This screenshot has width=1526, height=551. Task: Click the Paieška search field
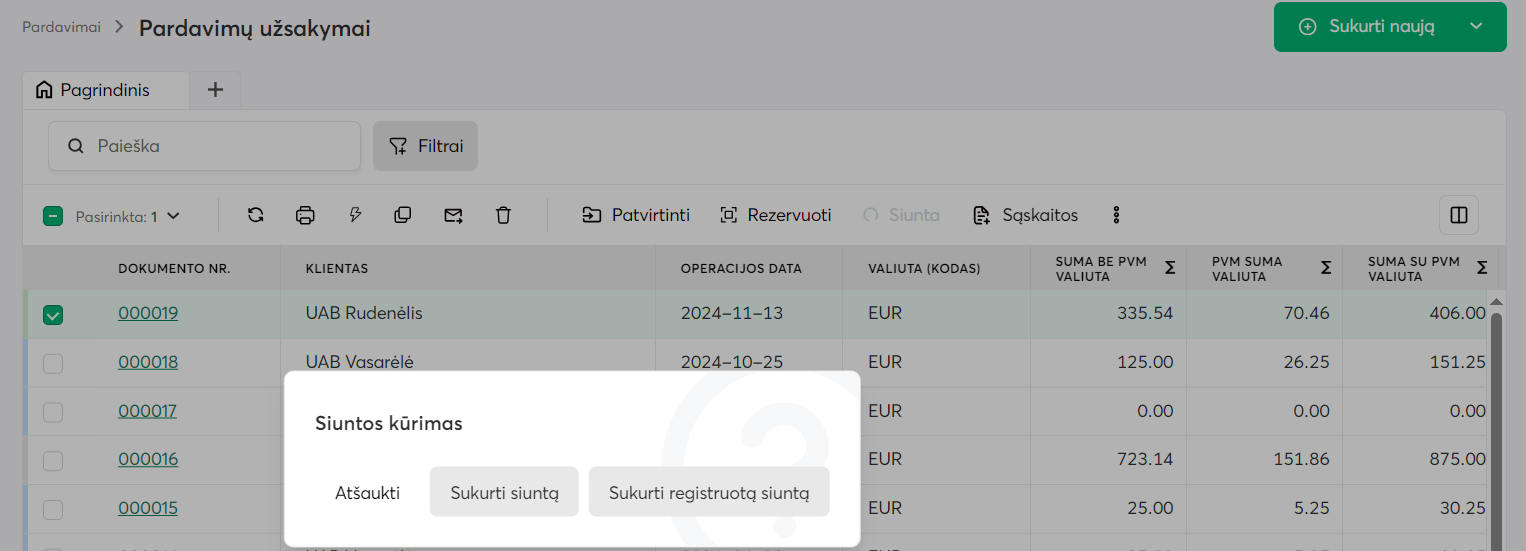click(220, 146)
